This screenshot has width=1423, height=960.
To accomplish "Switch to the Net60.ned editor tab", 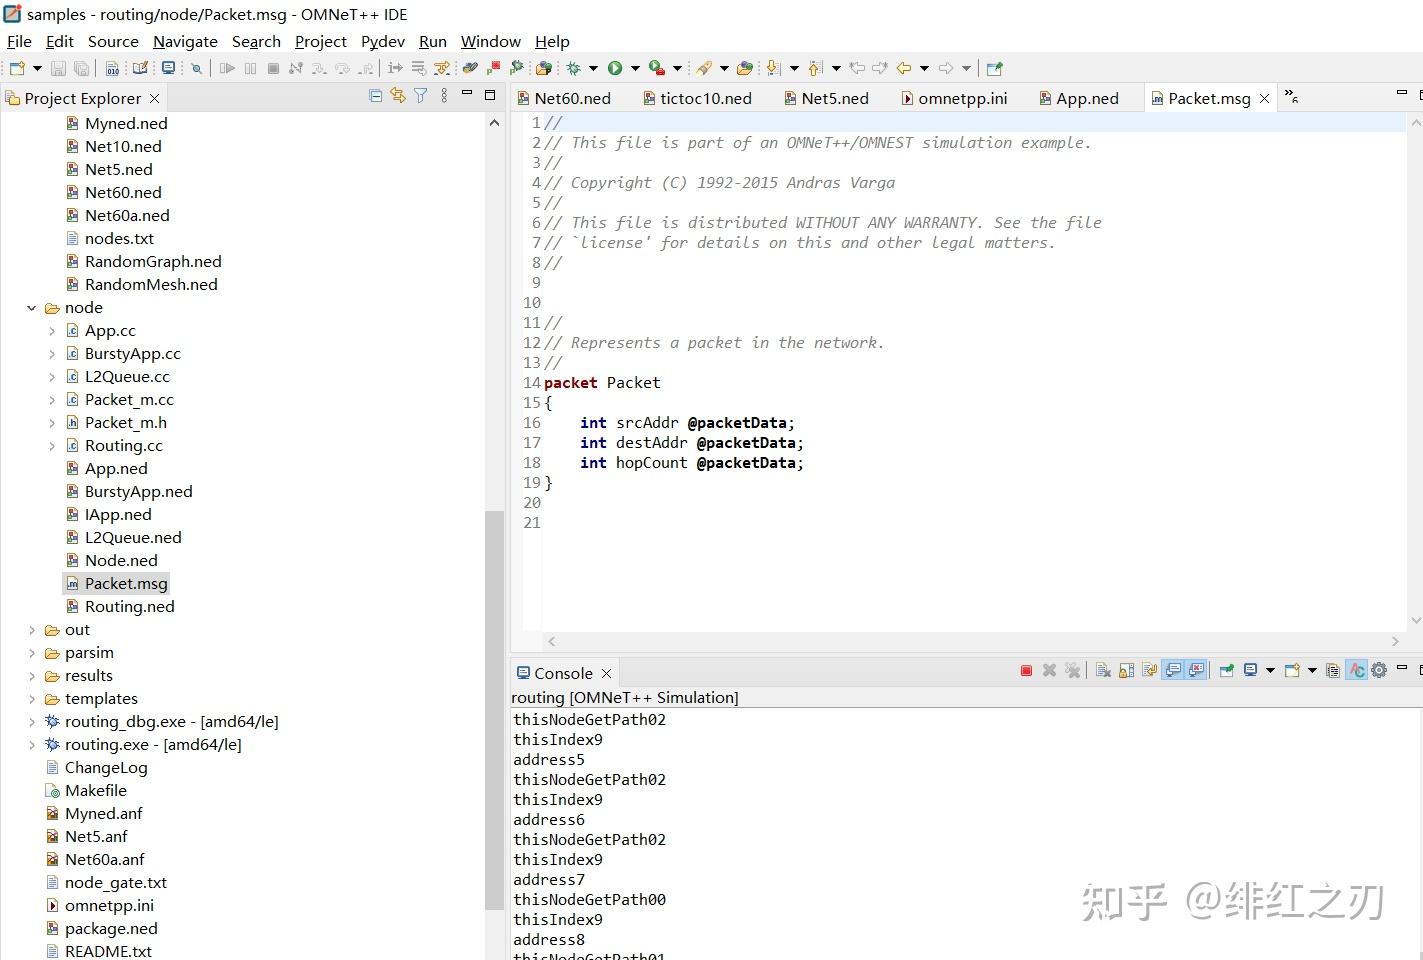I will pyautogui.click(x=565, y=98).
